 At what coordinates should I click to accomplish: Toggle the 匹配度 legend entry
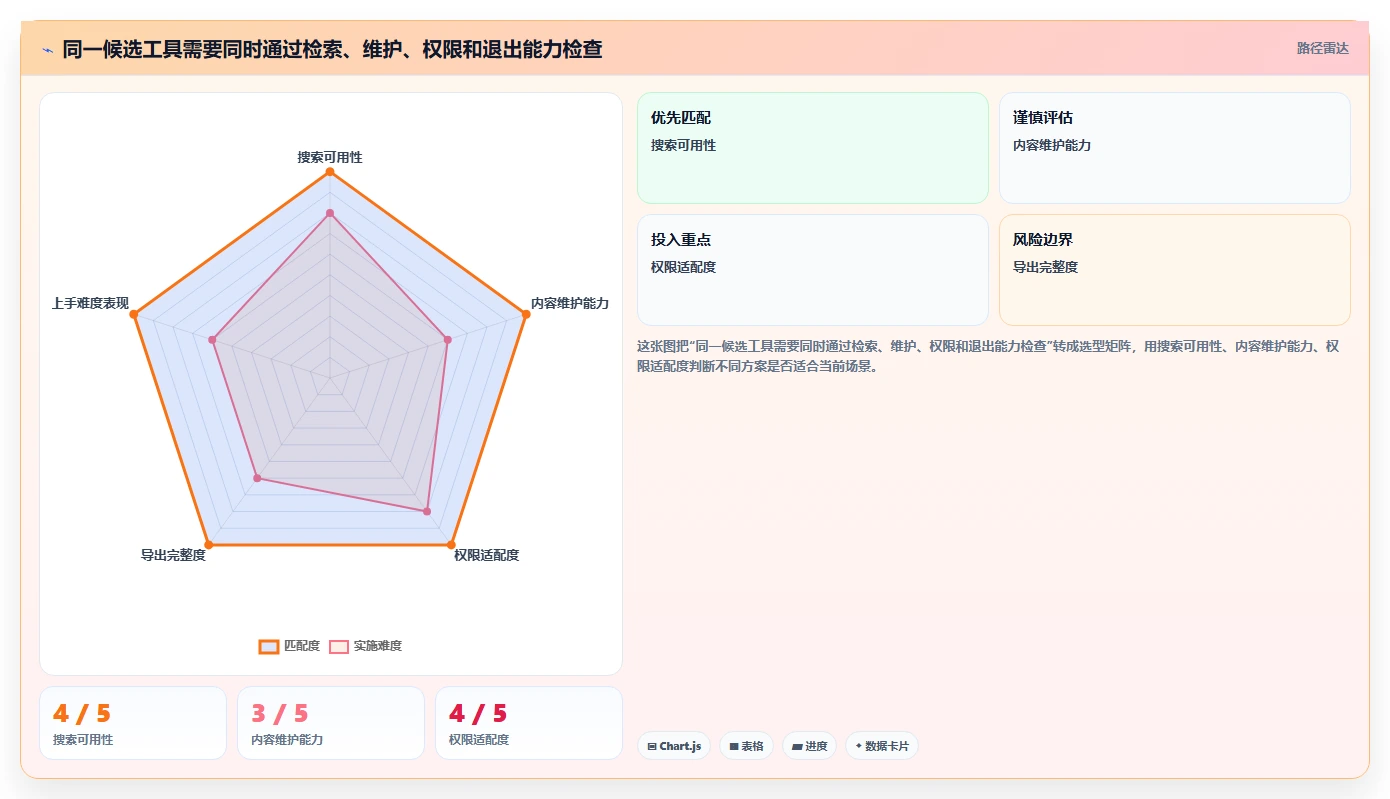[289, 646]
